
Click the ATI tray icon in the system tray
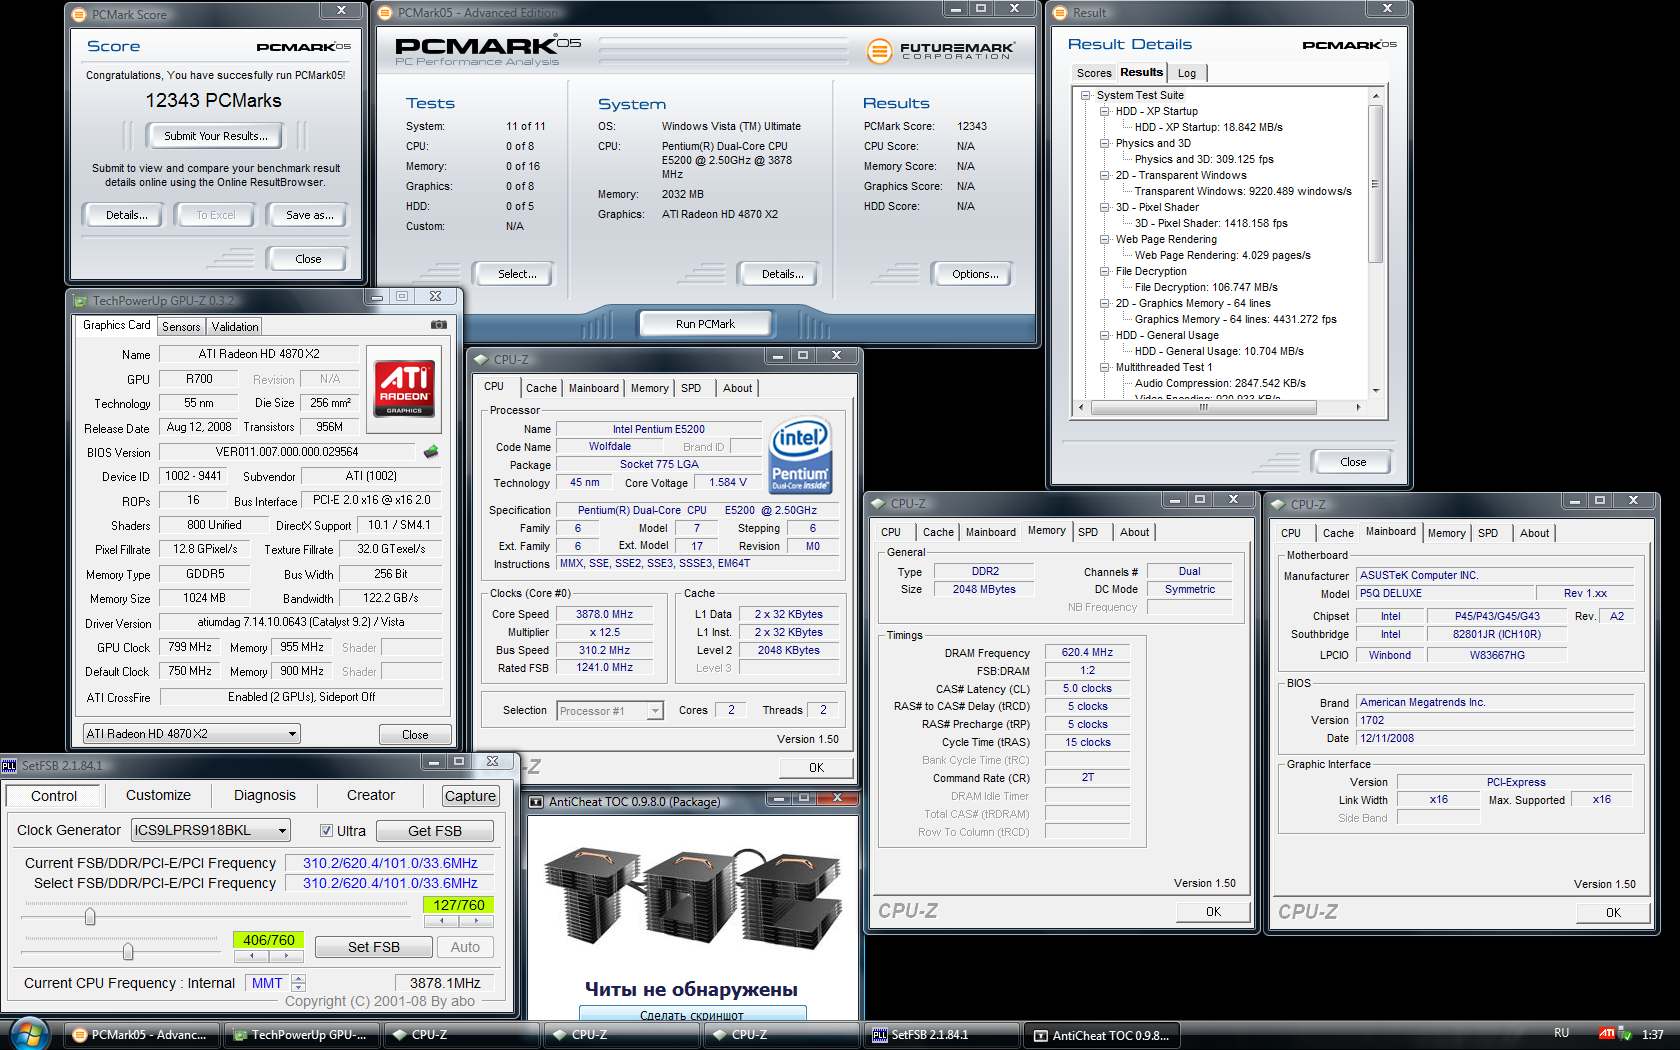pyautogui.click(x=1606, y=1033)
